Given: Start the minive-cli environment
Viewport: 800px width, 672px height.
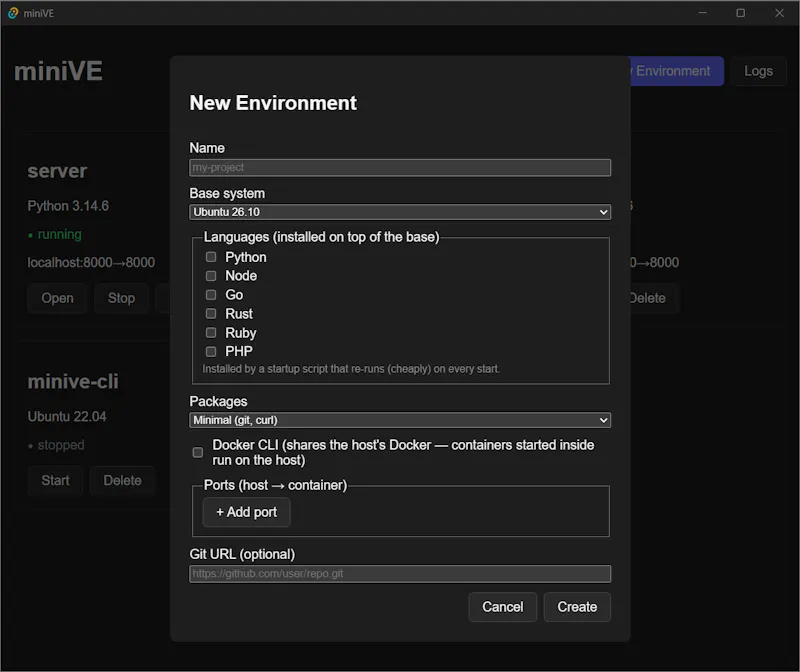Looking at the screenshot, I should click(55, 480).
